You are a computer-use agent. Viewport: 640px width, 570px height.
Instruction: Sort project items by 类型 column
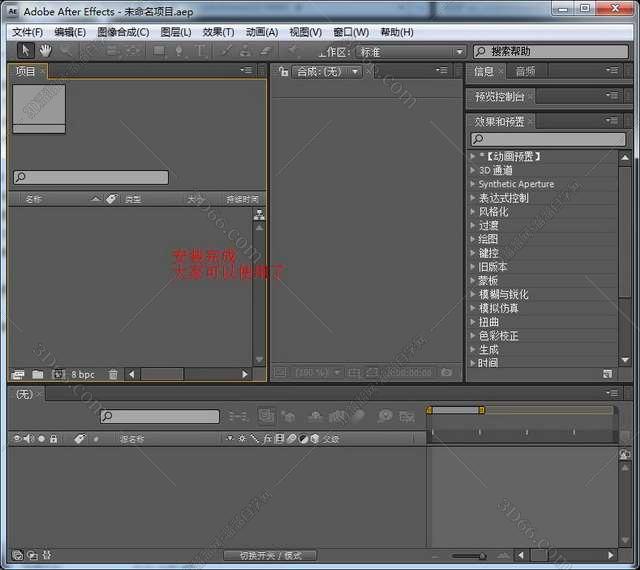click(133, 199)
